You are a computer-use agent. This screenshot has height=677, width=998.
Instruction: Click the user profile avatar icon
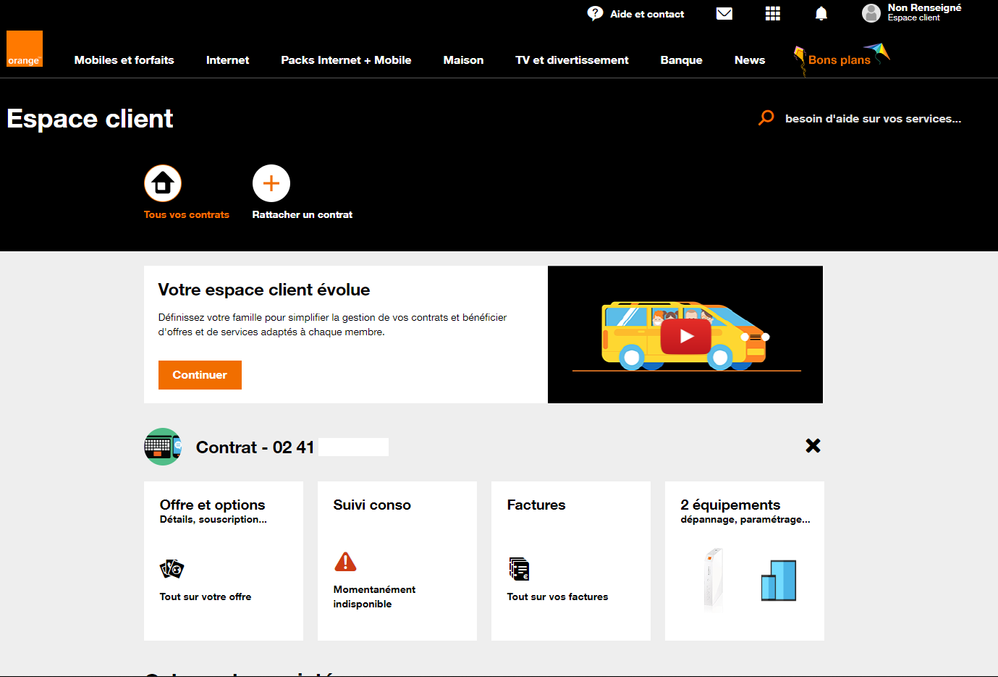click(x=871, y=13)
